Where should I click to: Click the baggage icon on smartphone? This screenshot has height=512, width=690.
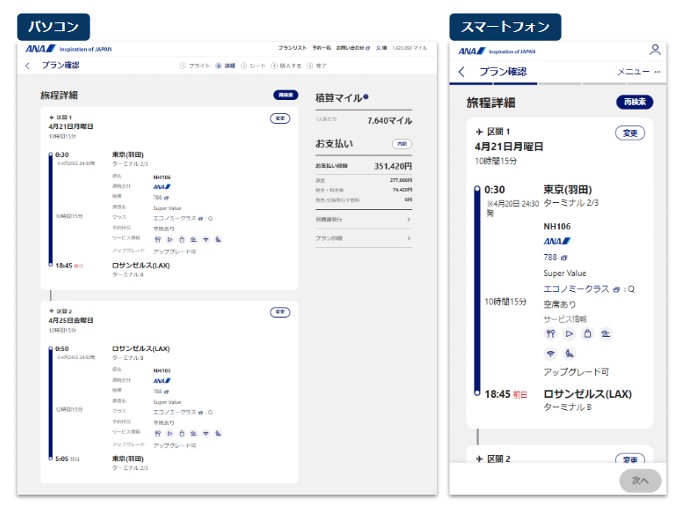point(587,334)
